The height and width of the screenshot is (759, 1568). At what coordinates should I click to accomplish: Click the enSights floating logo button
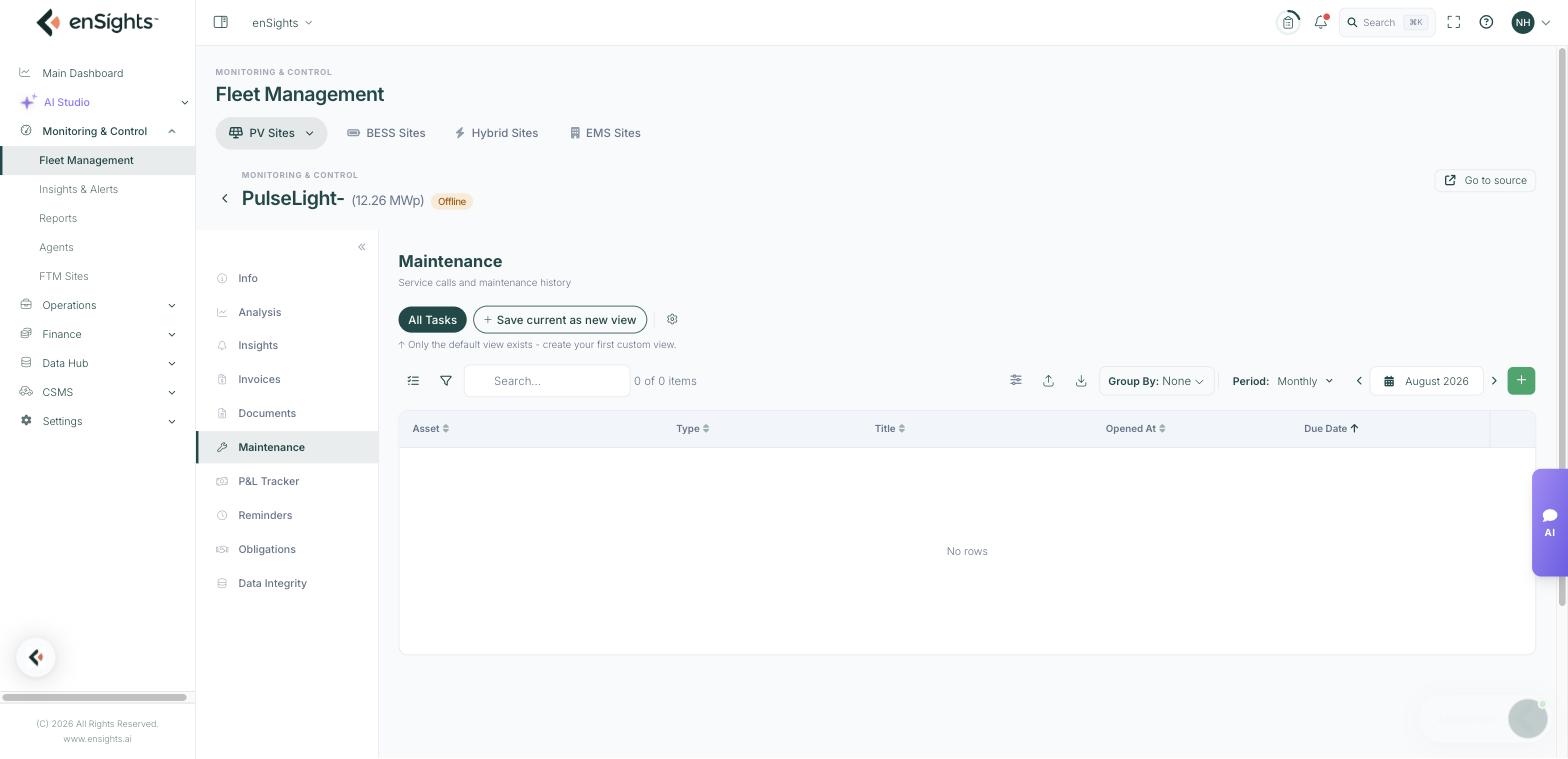point(36,657)
